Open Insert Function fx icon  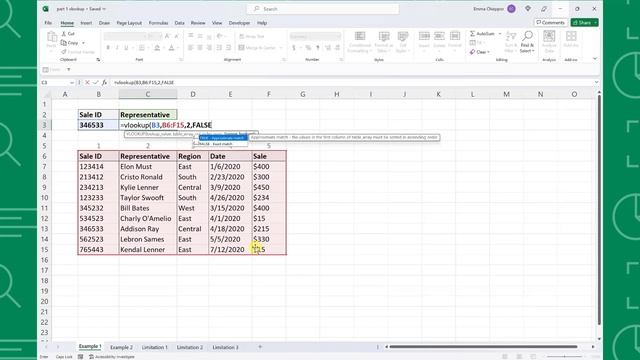104,82
